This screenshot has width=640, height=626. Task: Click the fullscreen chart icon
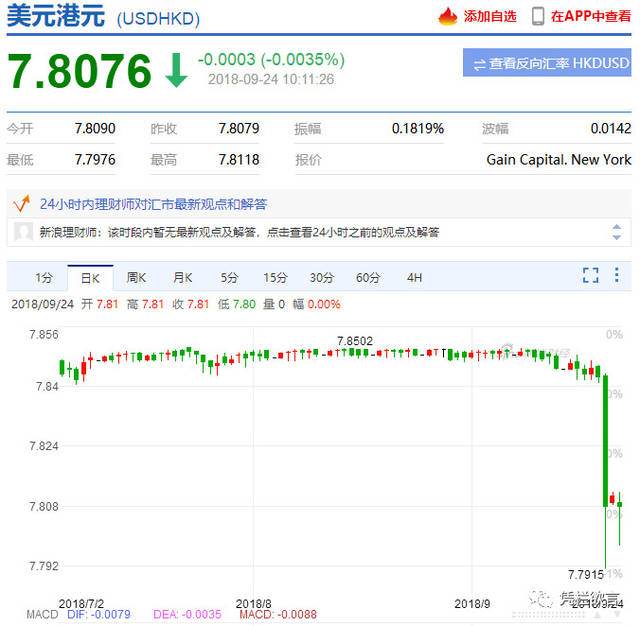tap(590, 276)
